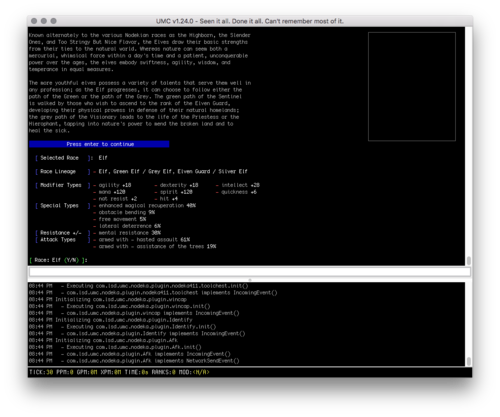Click the 'mana +120' modifier
This screenshot has height=417, width=500.
tap(112, 192)
